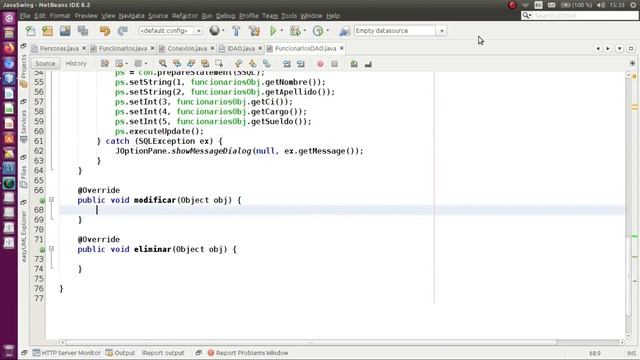Image resolution: width=640 pixels, height=360 pixels.
Task: Run the project with green play icon
Action: coord(273,31)
